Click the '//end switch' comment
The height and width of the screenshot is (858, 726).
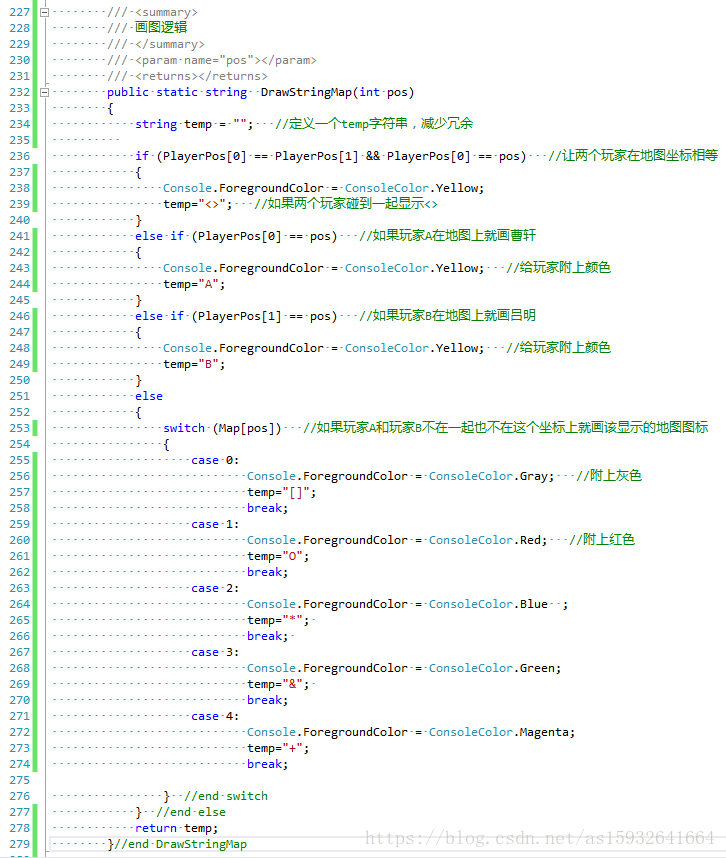pyautogui.click(x=226, y=796)
